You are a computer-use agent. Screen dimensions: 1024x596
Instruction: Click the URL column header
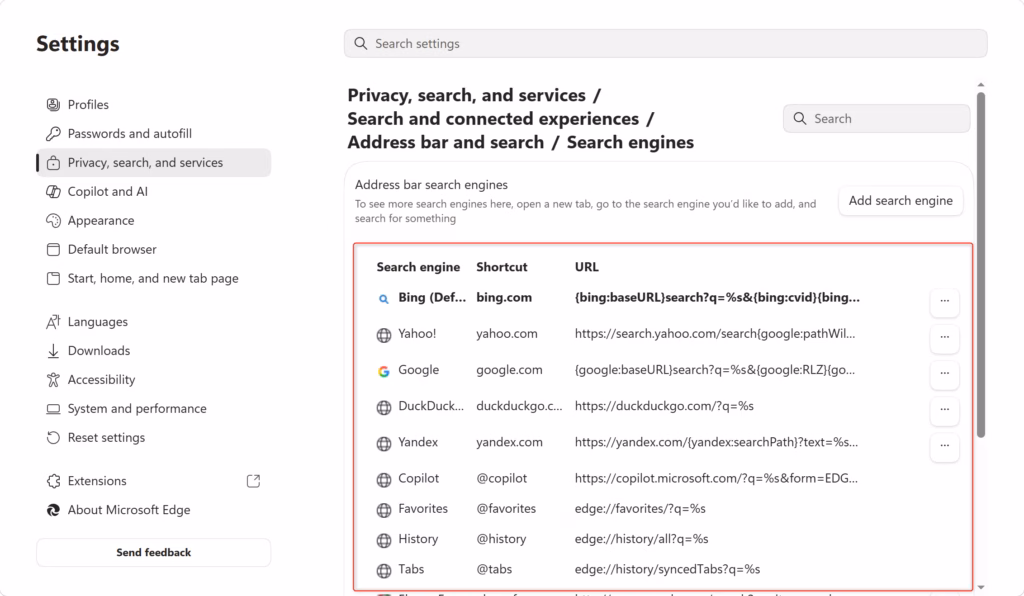click(586, 267)
